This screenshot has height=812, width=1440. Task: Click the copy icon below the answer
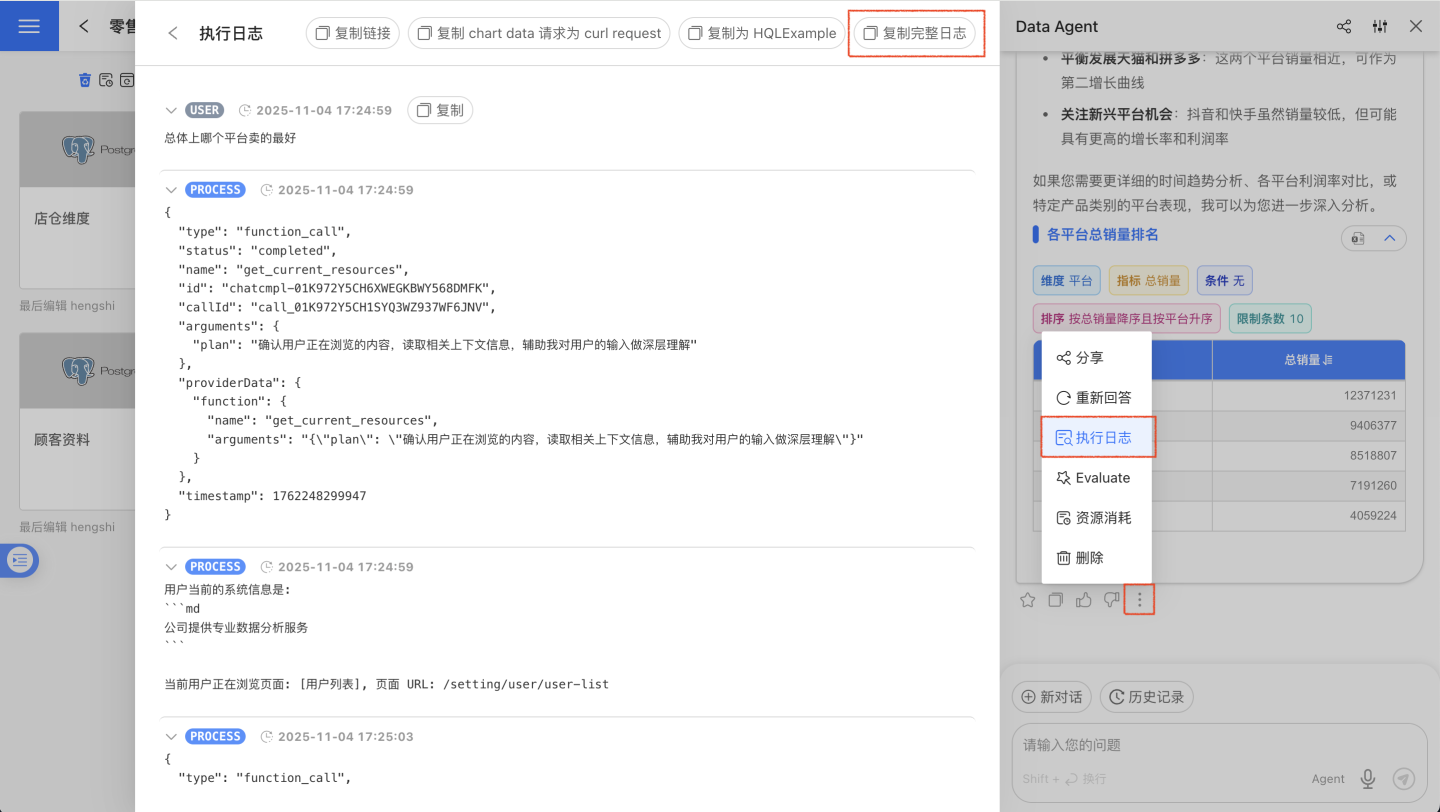pos(1055,600)
